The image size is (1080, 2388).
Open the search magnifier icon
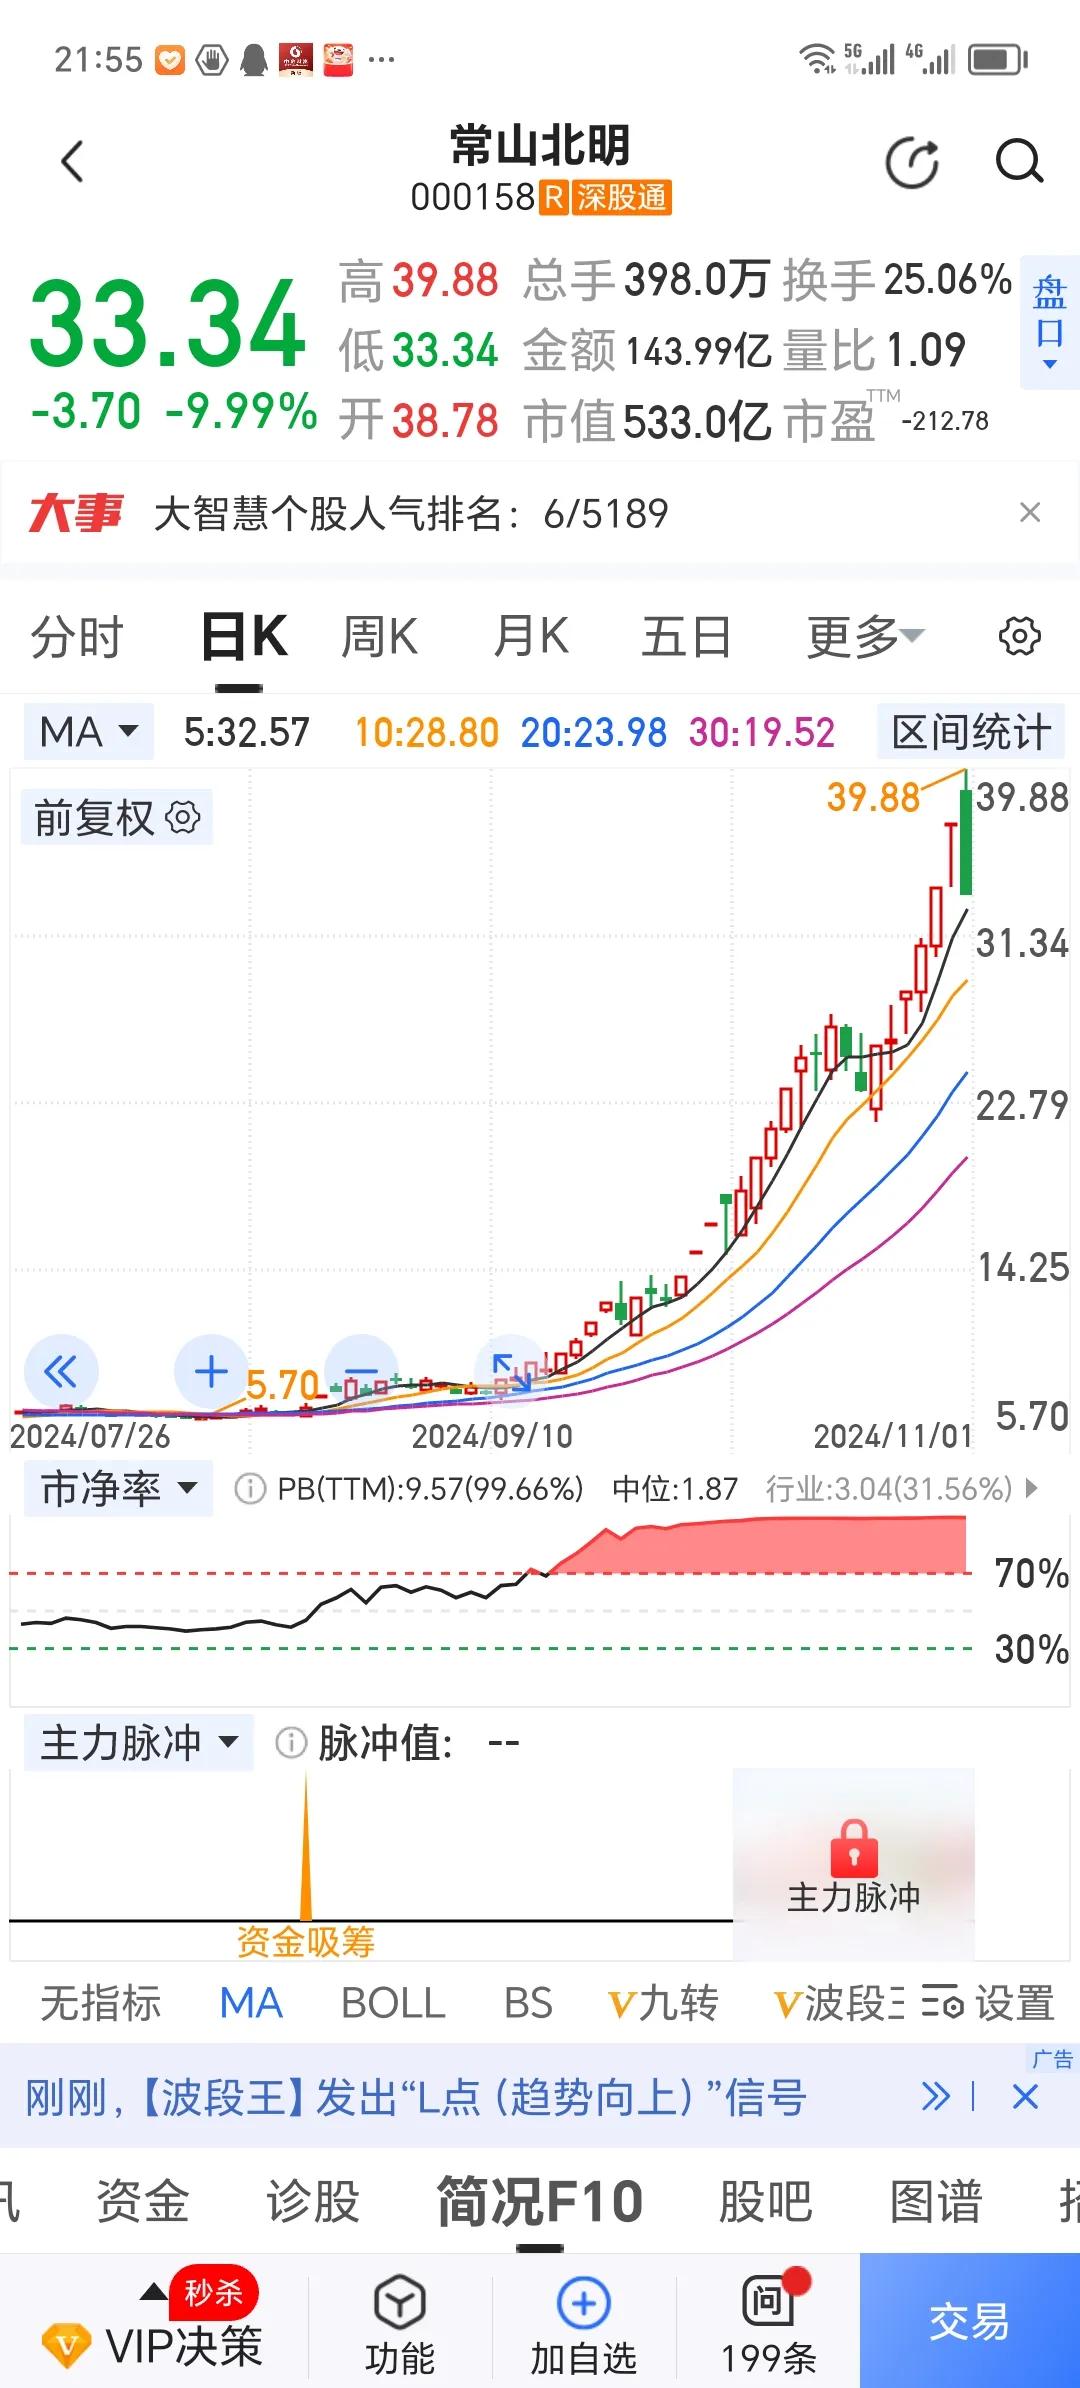[1019, 162]
